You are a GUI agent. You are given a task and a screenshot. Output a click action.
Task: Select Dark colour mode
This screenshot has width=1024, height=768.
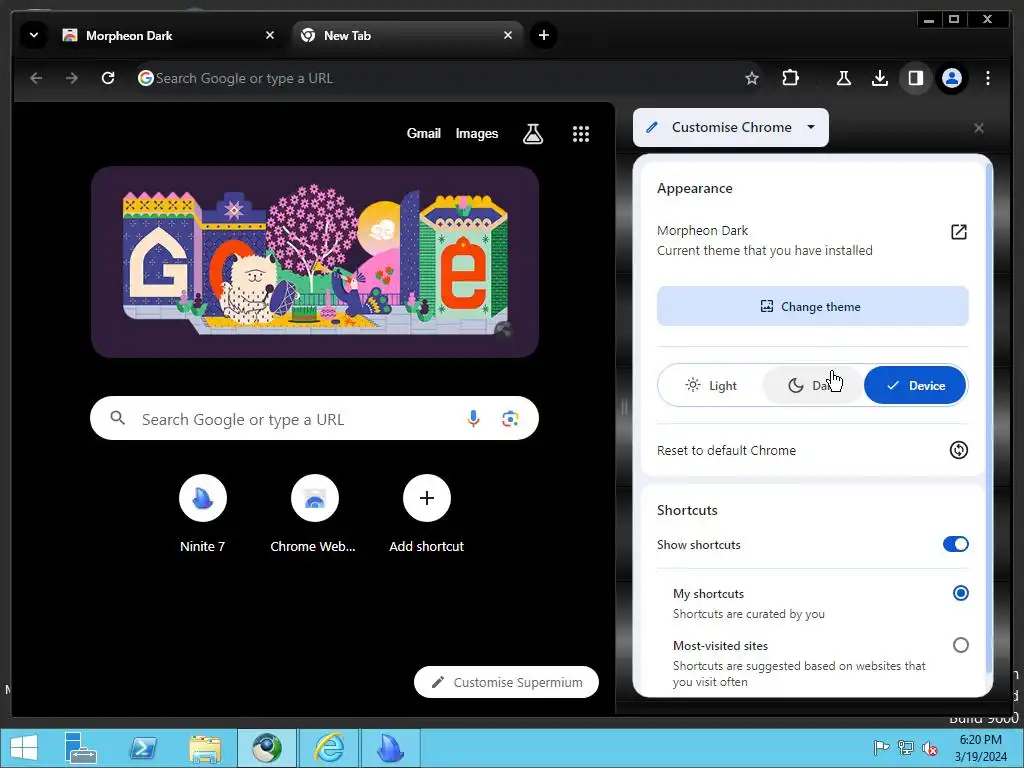(x=812, y=385)
